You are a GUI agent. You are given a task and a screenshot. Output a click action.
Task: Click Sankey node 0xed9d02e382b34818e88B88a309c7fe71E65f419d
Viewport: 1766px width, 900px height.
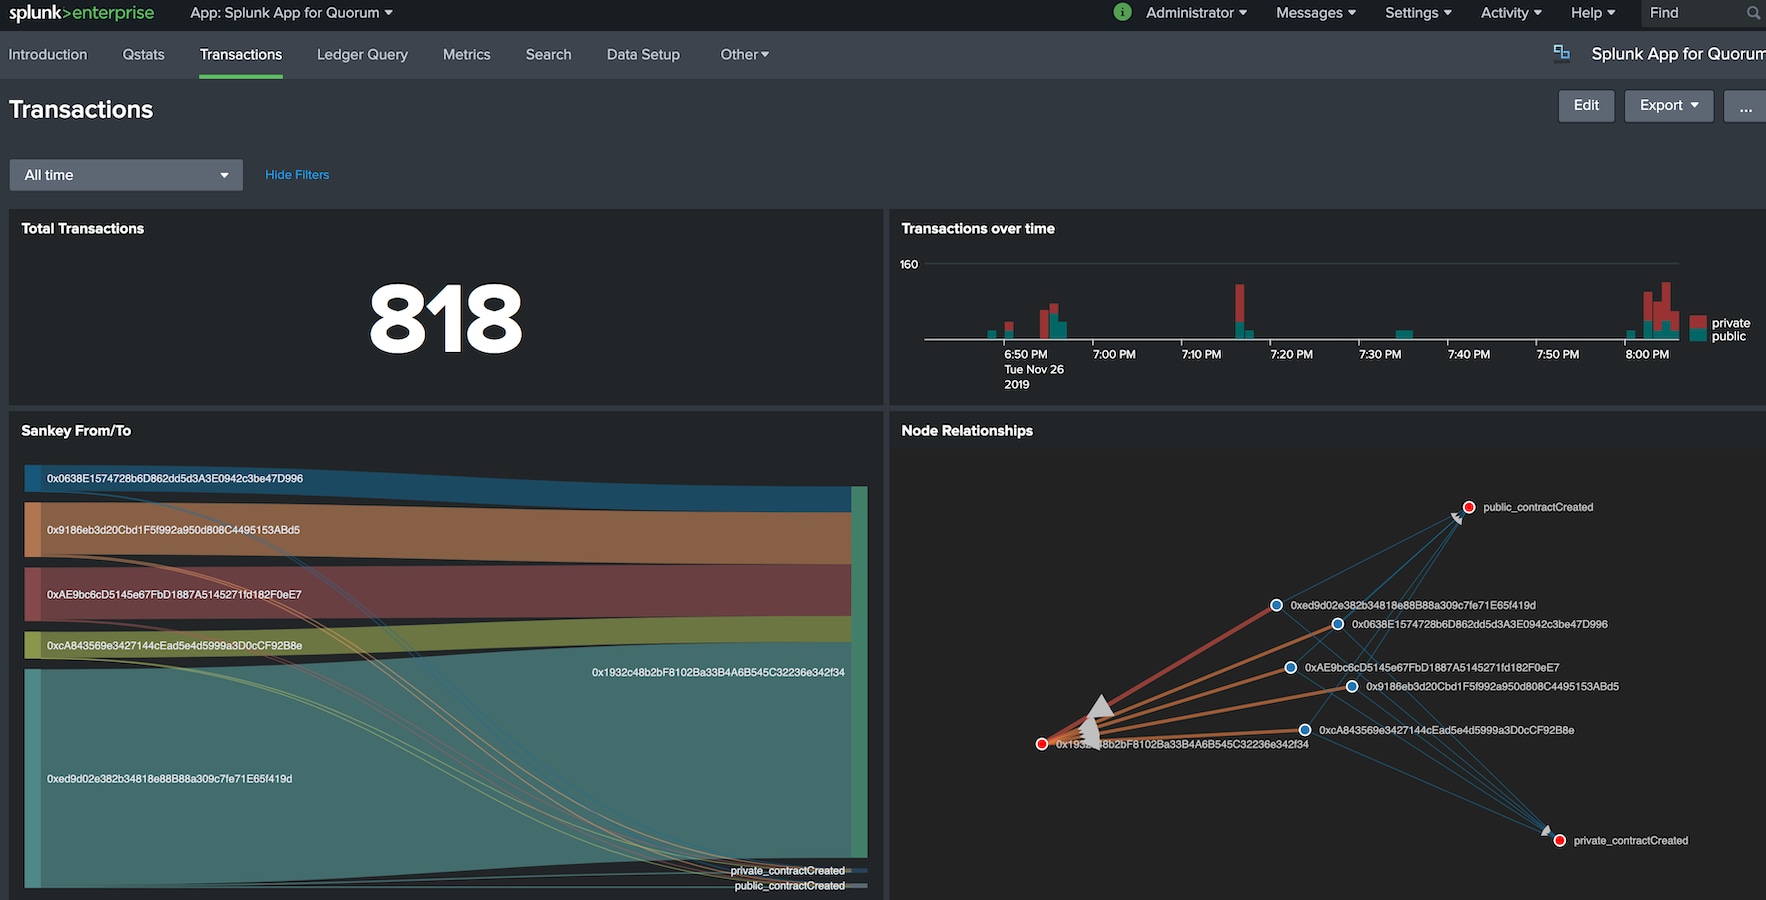33,778
